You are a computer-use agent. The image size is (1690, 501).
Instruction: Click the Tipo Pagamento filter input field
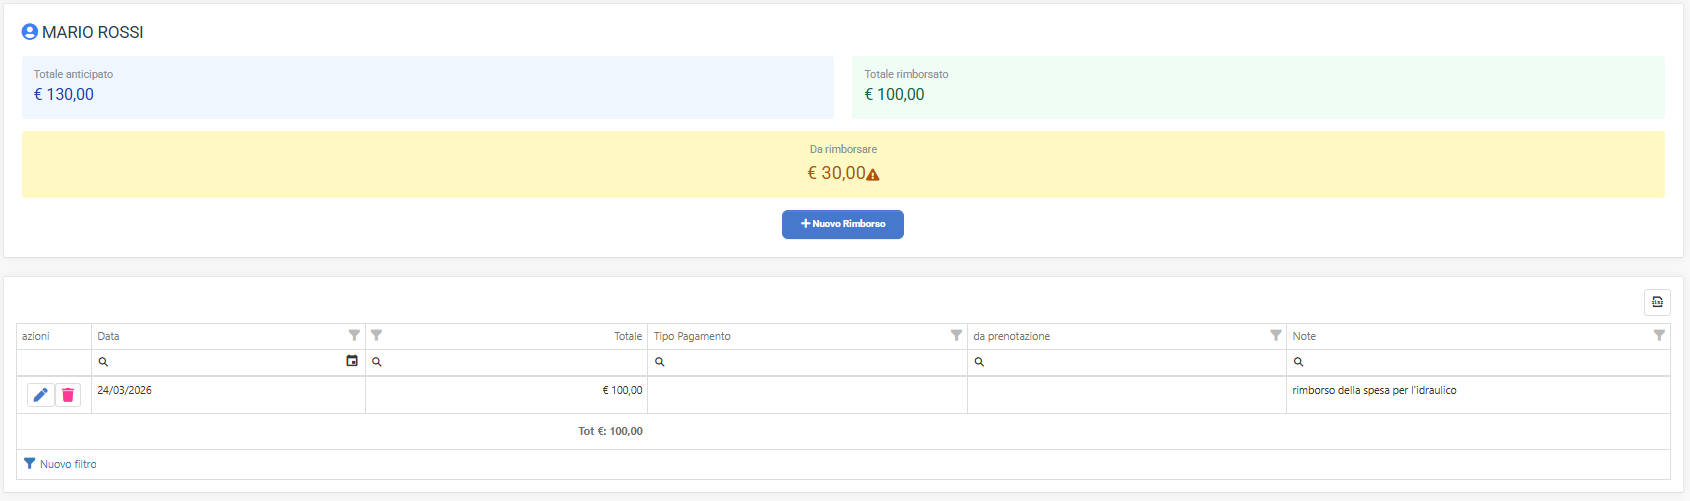pyautogui.click(x=812, y=362)
